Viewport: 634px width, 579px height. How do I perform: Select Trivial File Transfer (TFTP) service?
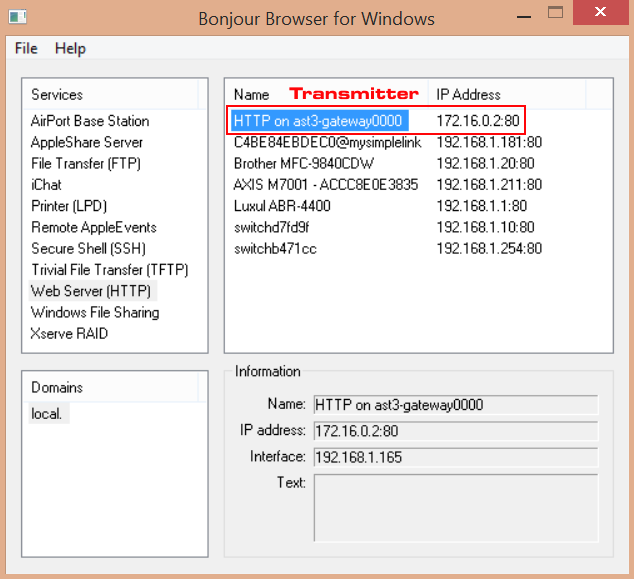[110, 270]
